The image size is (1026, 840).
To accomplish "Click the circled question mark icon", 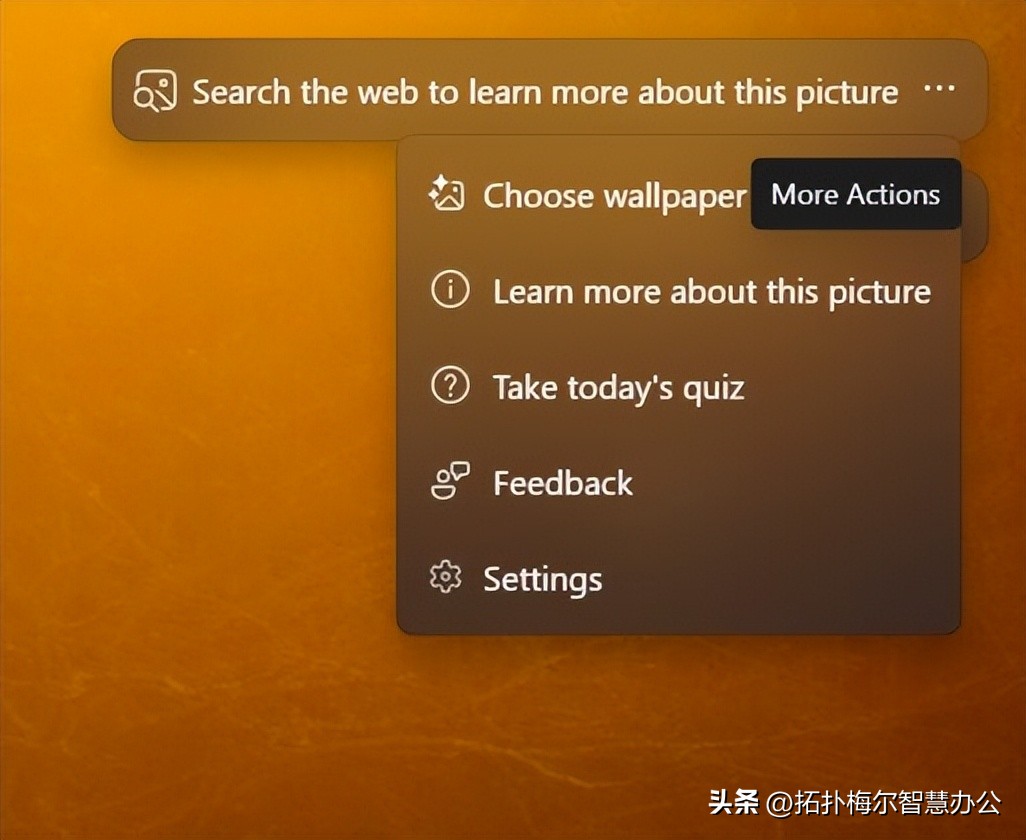I will click(450, 387).
